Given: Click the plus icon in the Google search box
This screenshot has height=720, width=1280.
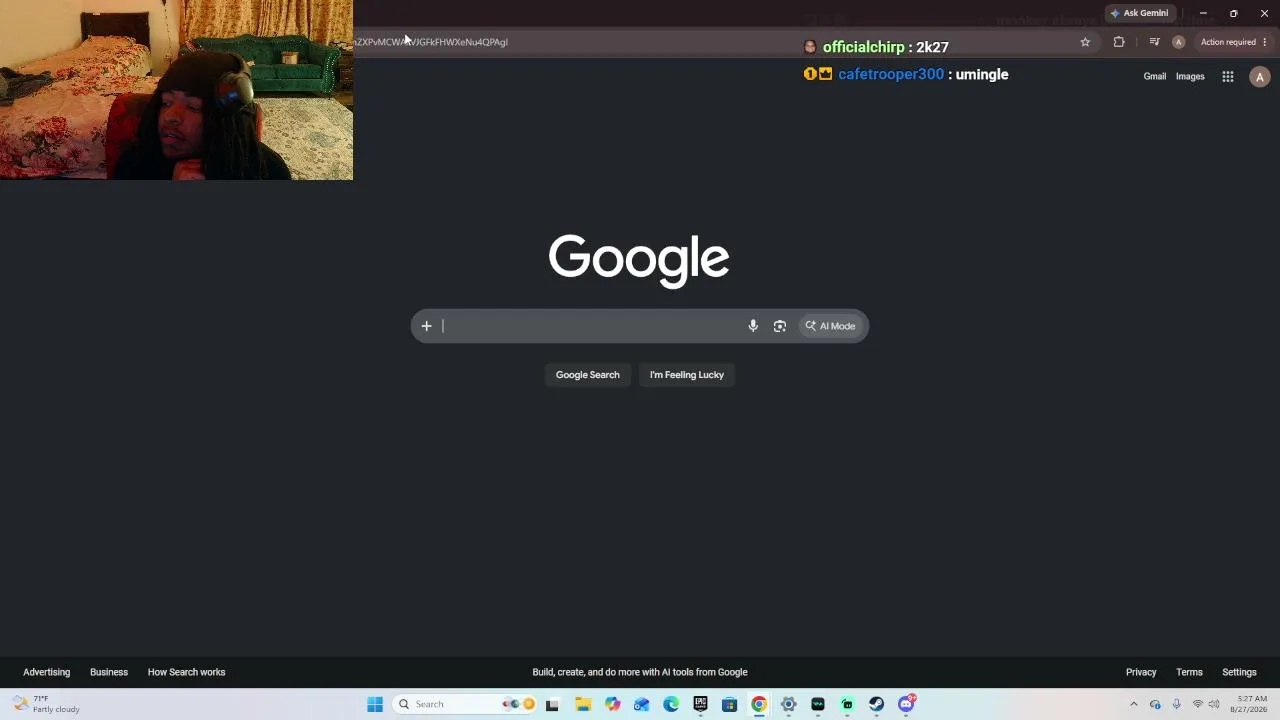Looking at the screenshot, I should coord(426,326).
